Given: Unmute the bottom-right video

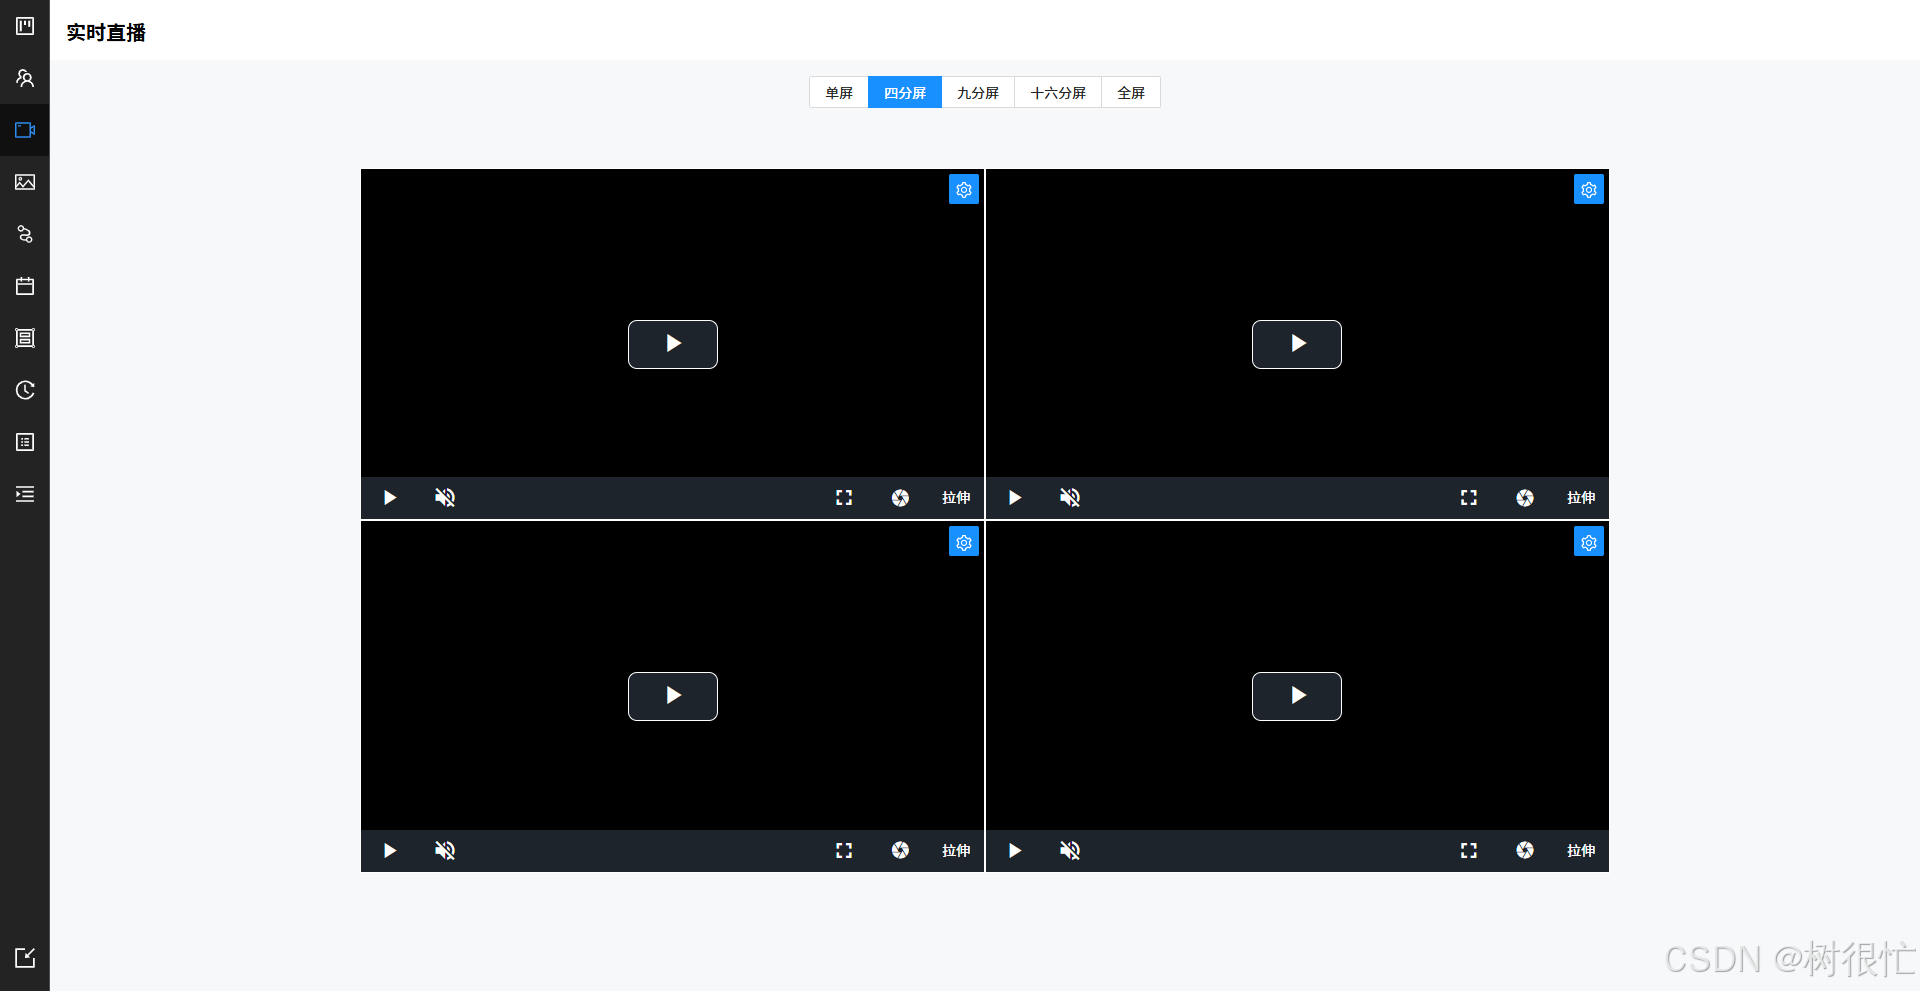Looking at the screenshot, I should pos(1070,850).
